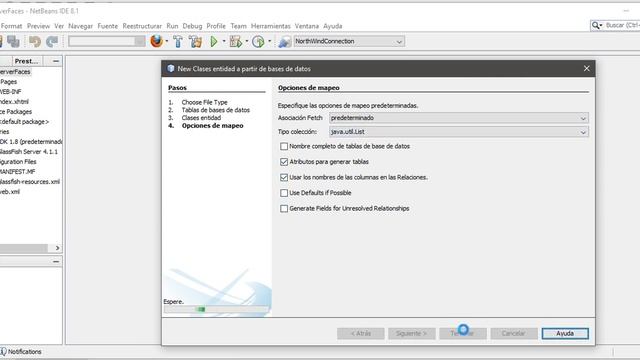Open the Format menu
The image size is (640, 360).
pos(11,26)
